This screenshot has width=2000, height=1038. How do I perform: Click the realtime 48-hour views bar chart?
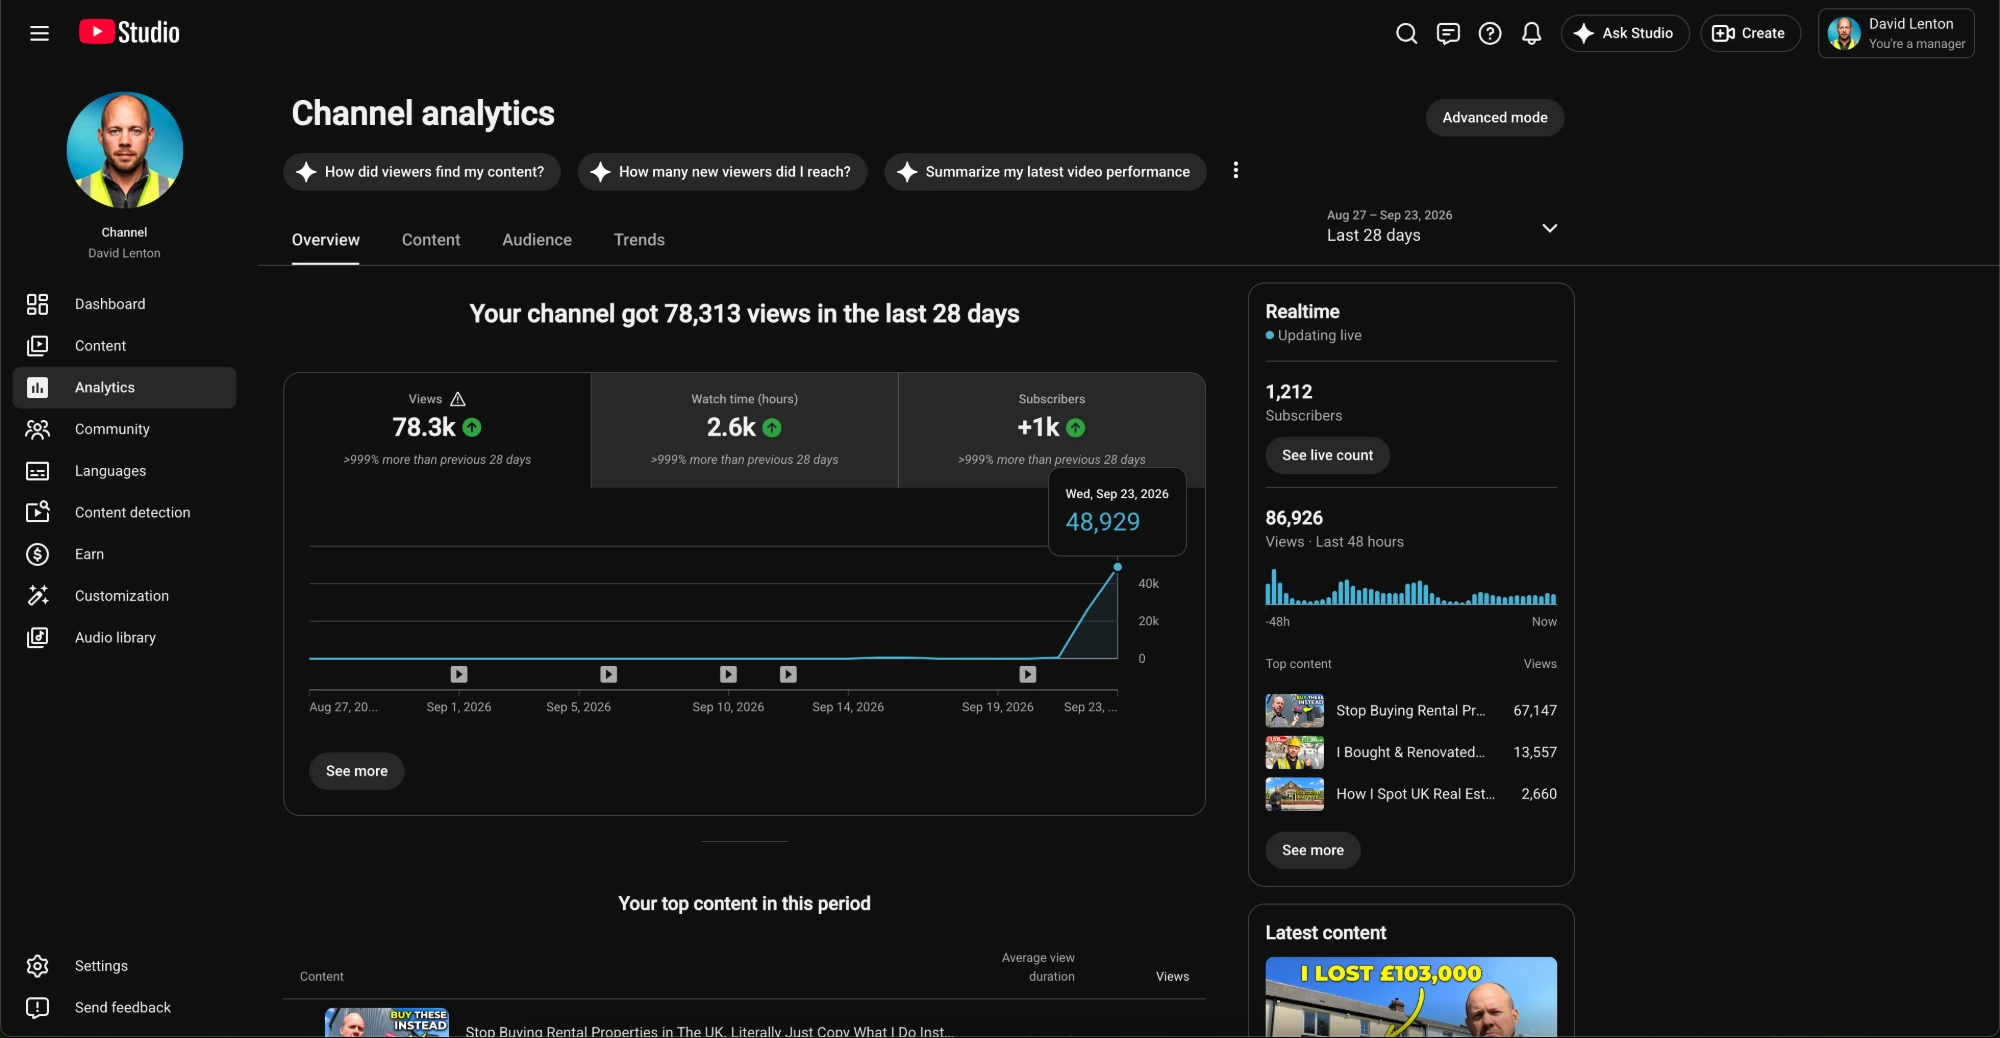1411,586
